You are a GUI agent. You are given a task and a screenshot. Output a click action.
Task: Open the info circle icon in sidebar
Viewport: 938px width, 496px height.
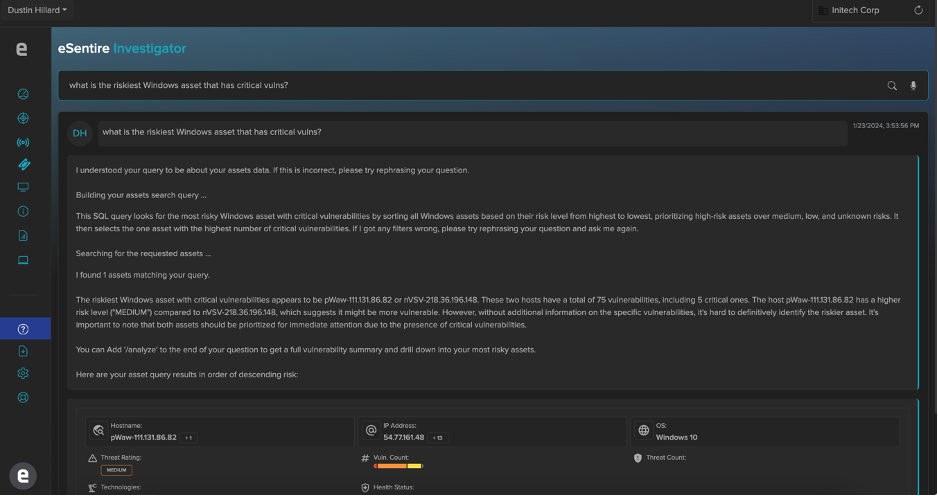23,211
